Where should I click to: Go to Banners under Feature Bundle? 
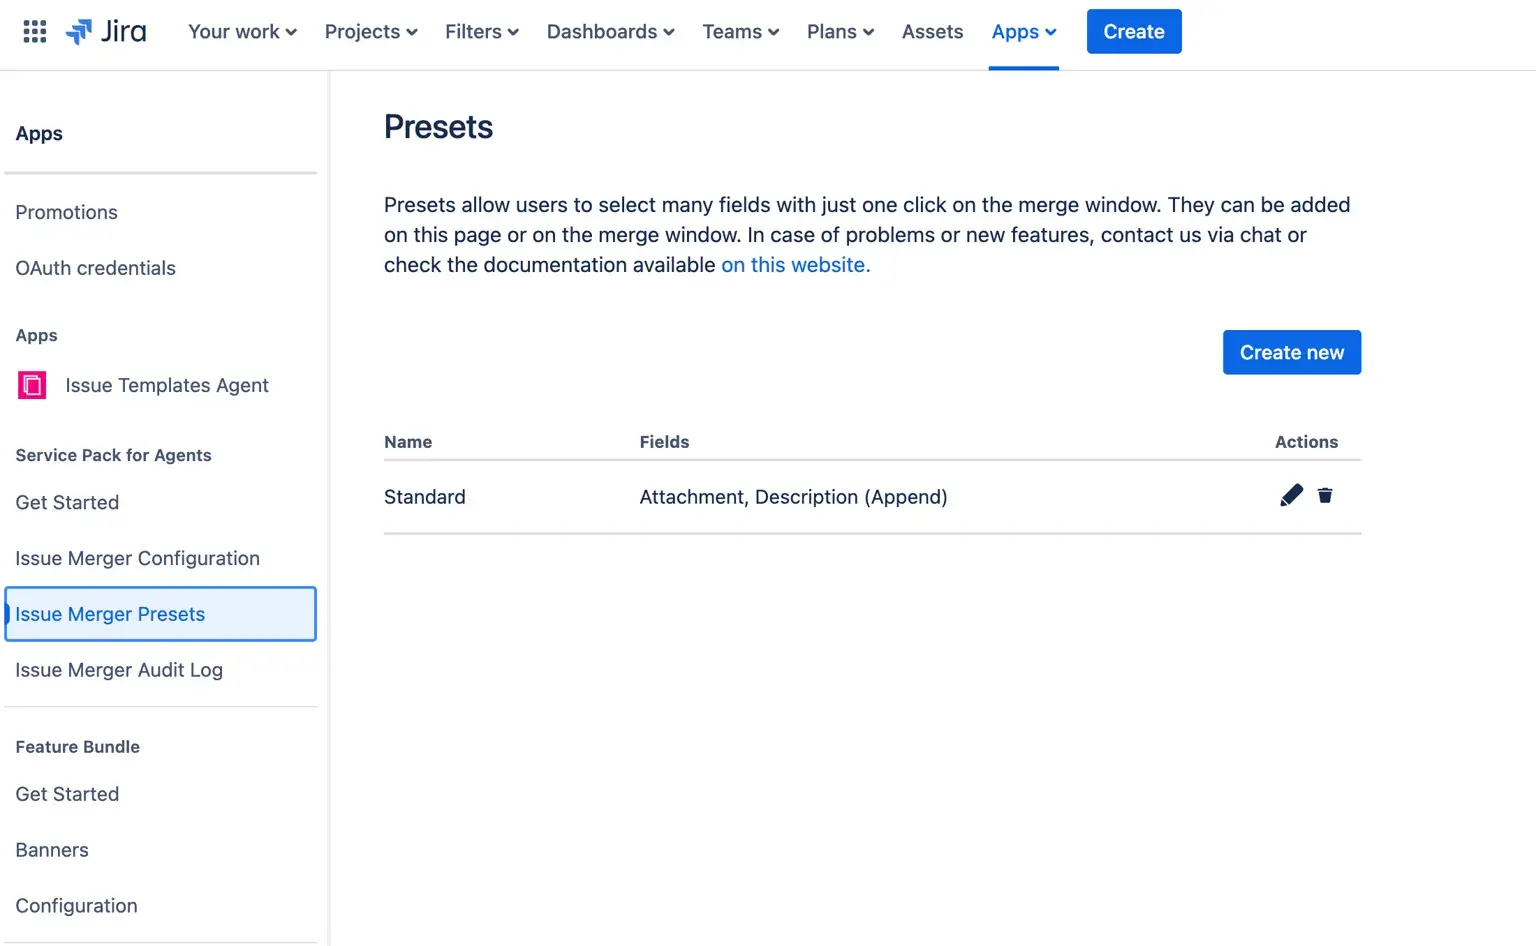52,850
